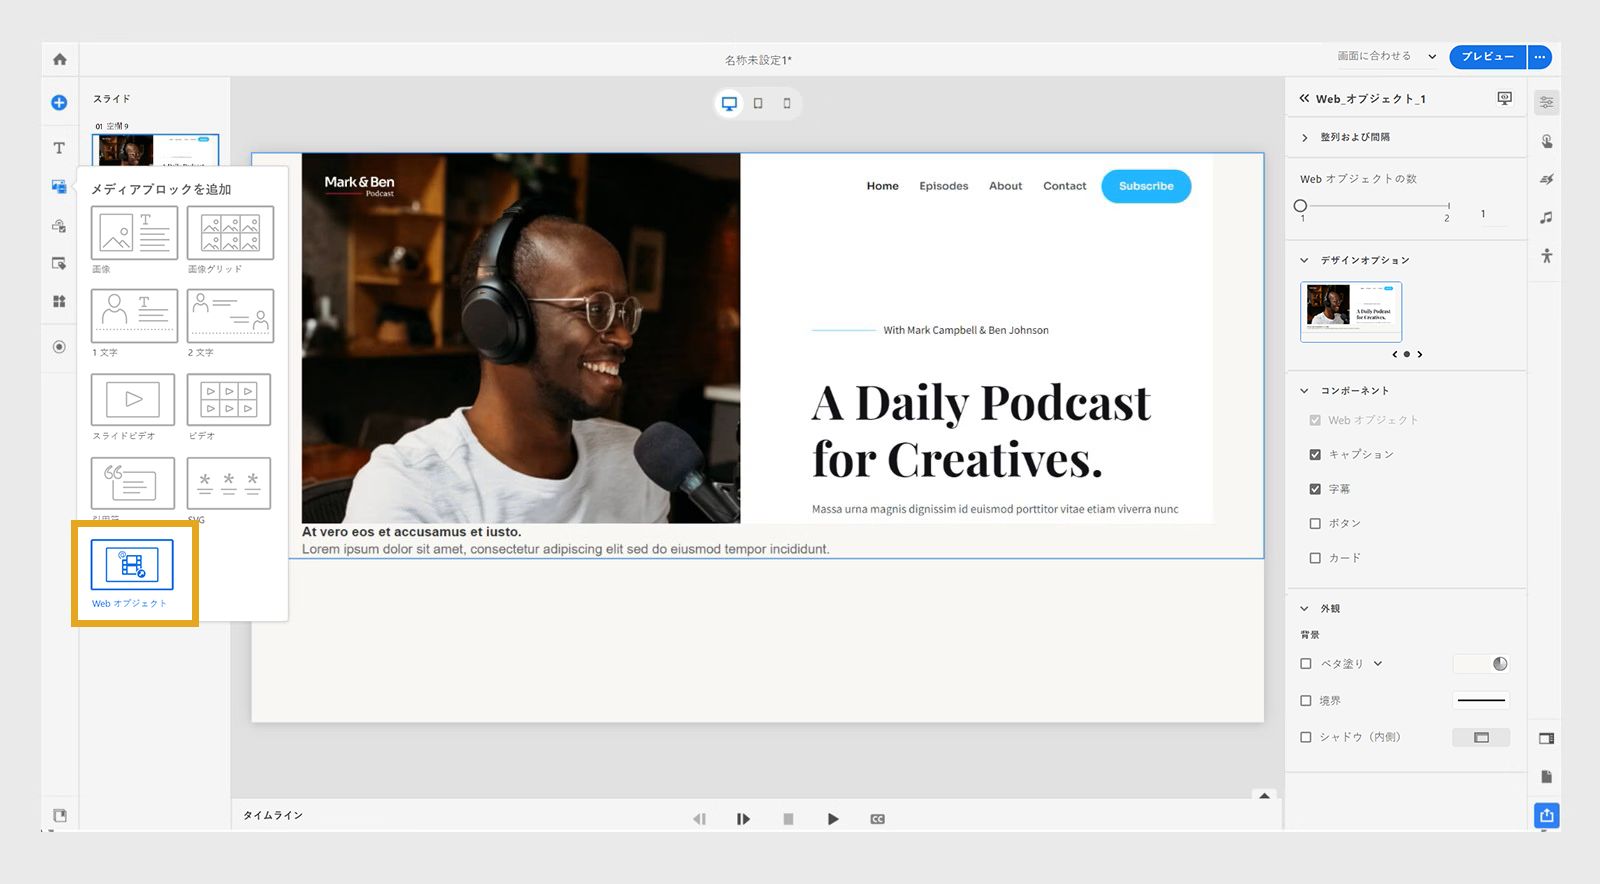Click the プレビュー button
The width and height of the screenshot is (1600, 884).
tap(1488, 57)
